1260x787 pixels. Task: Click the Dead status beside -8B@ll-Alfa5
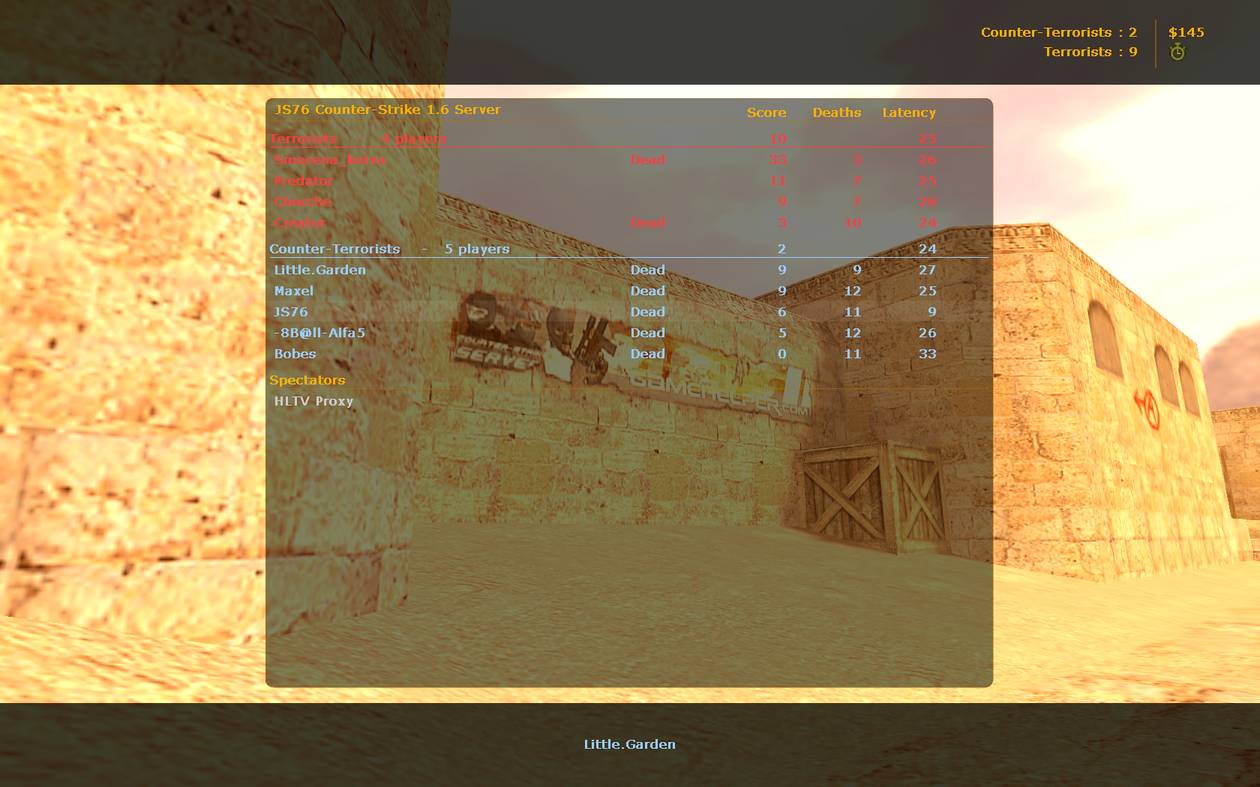click(648, 333)
